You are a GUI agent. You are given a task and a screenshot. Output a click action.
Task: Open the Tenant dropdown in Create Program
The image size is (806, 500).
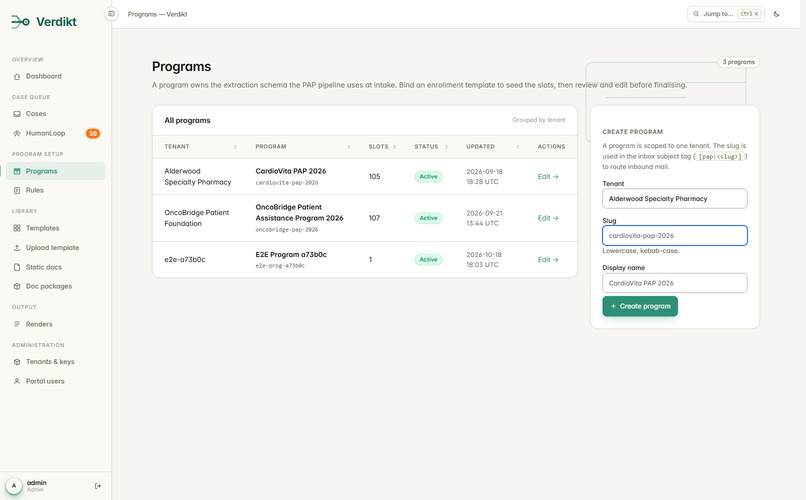coord(675,199)
